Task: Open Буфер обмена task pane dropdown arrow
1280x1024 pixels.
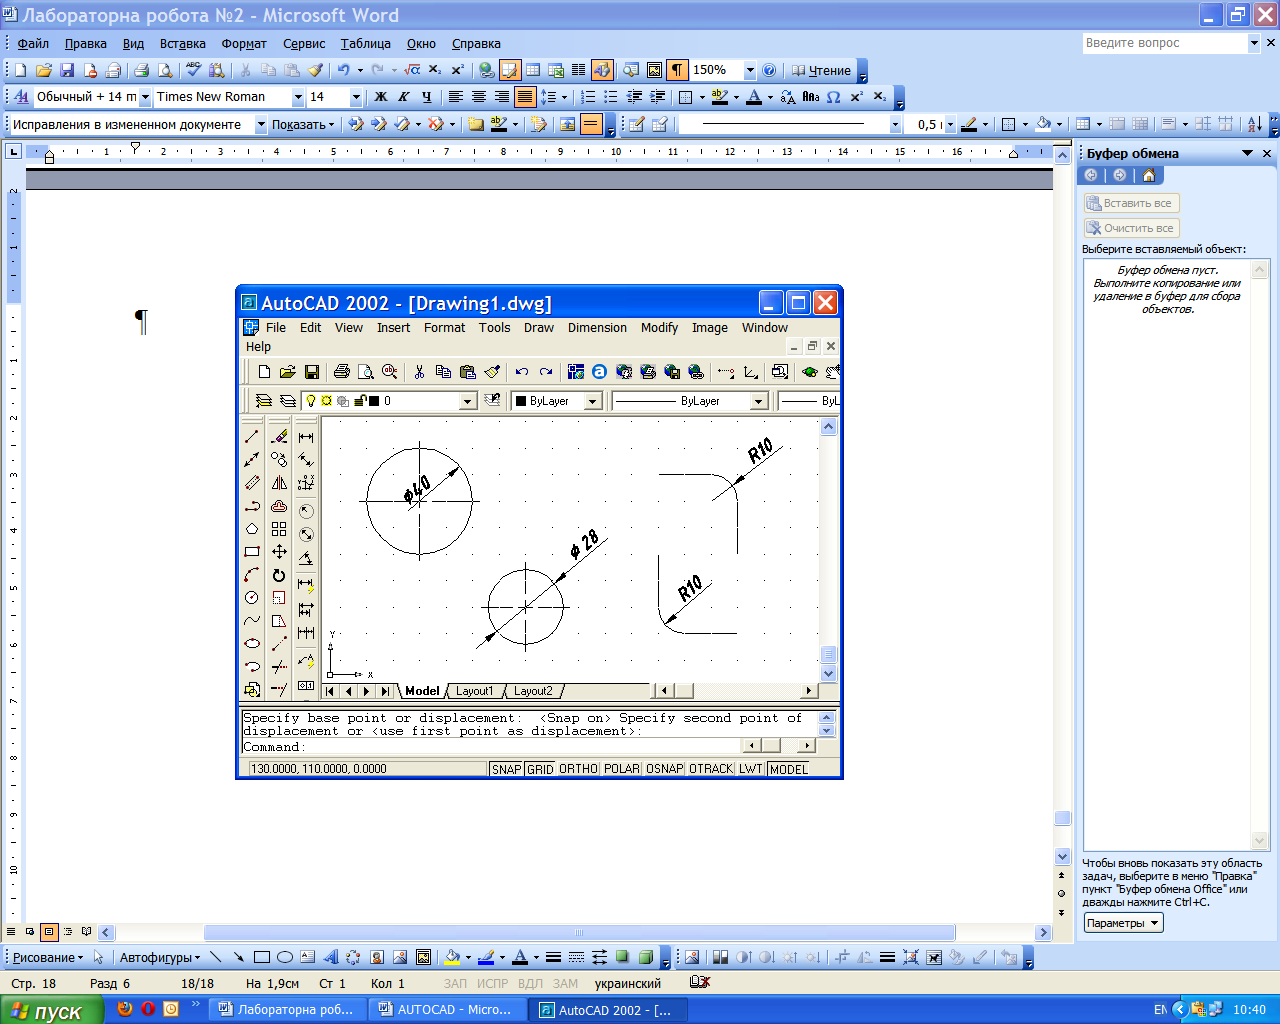Action: point(1247,153)
